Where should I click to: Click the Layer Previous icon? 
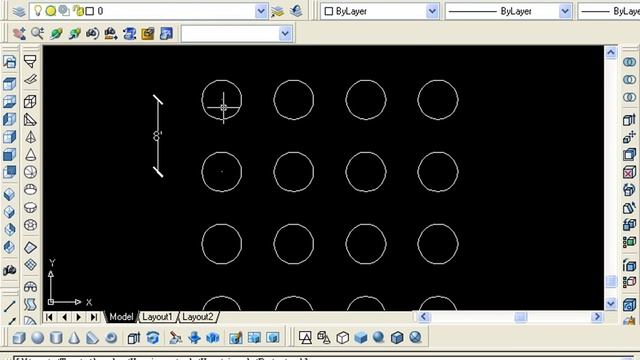pyautogui.click(x=296, y=11)
